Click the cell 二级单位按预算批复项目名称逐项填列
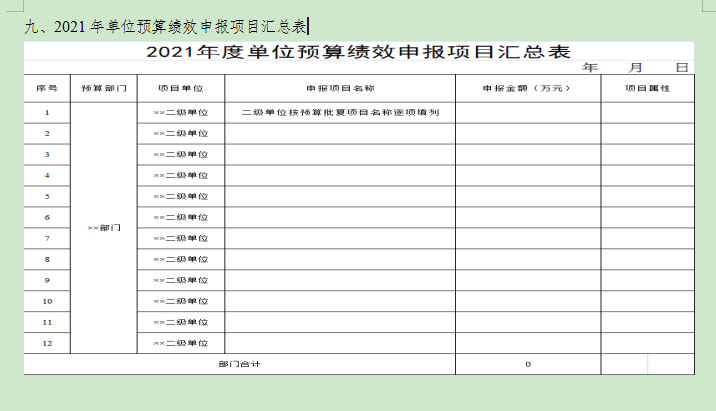 (x=340, y=112)
